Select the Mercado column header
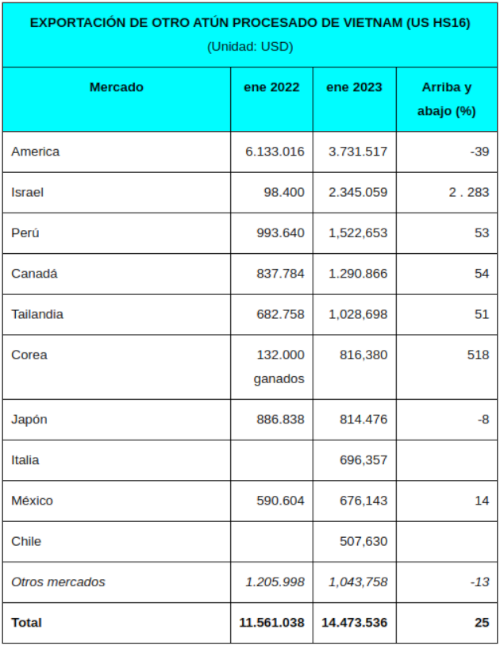 tap(116, 87)
